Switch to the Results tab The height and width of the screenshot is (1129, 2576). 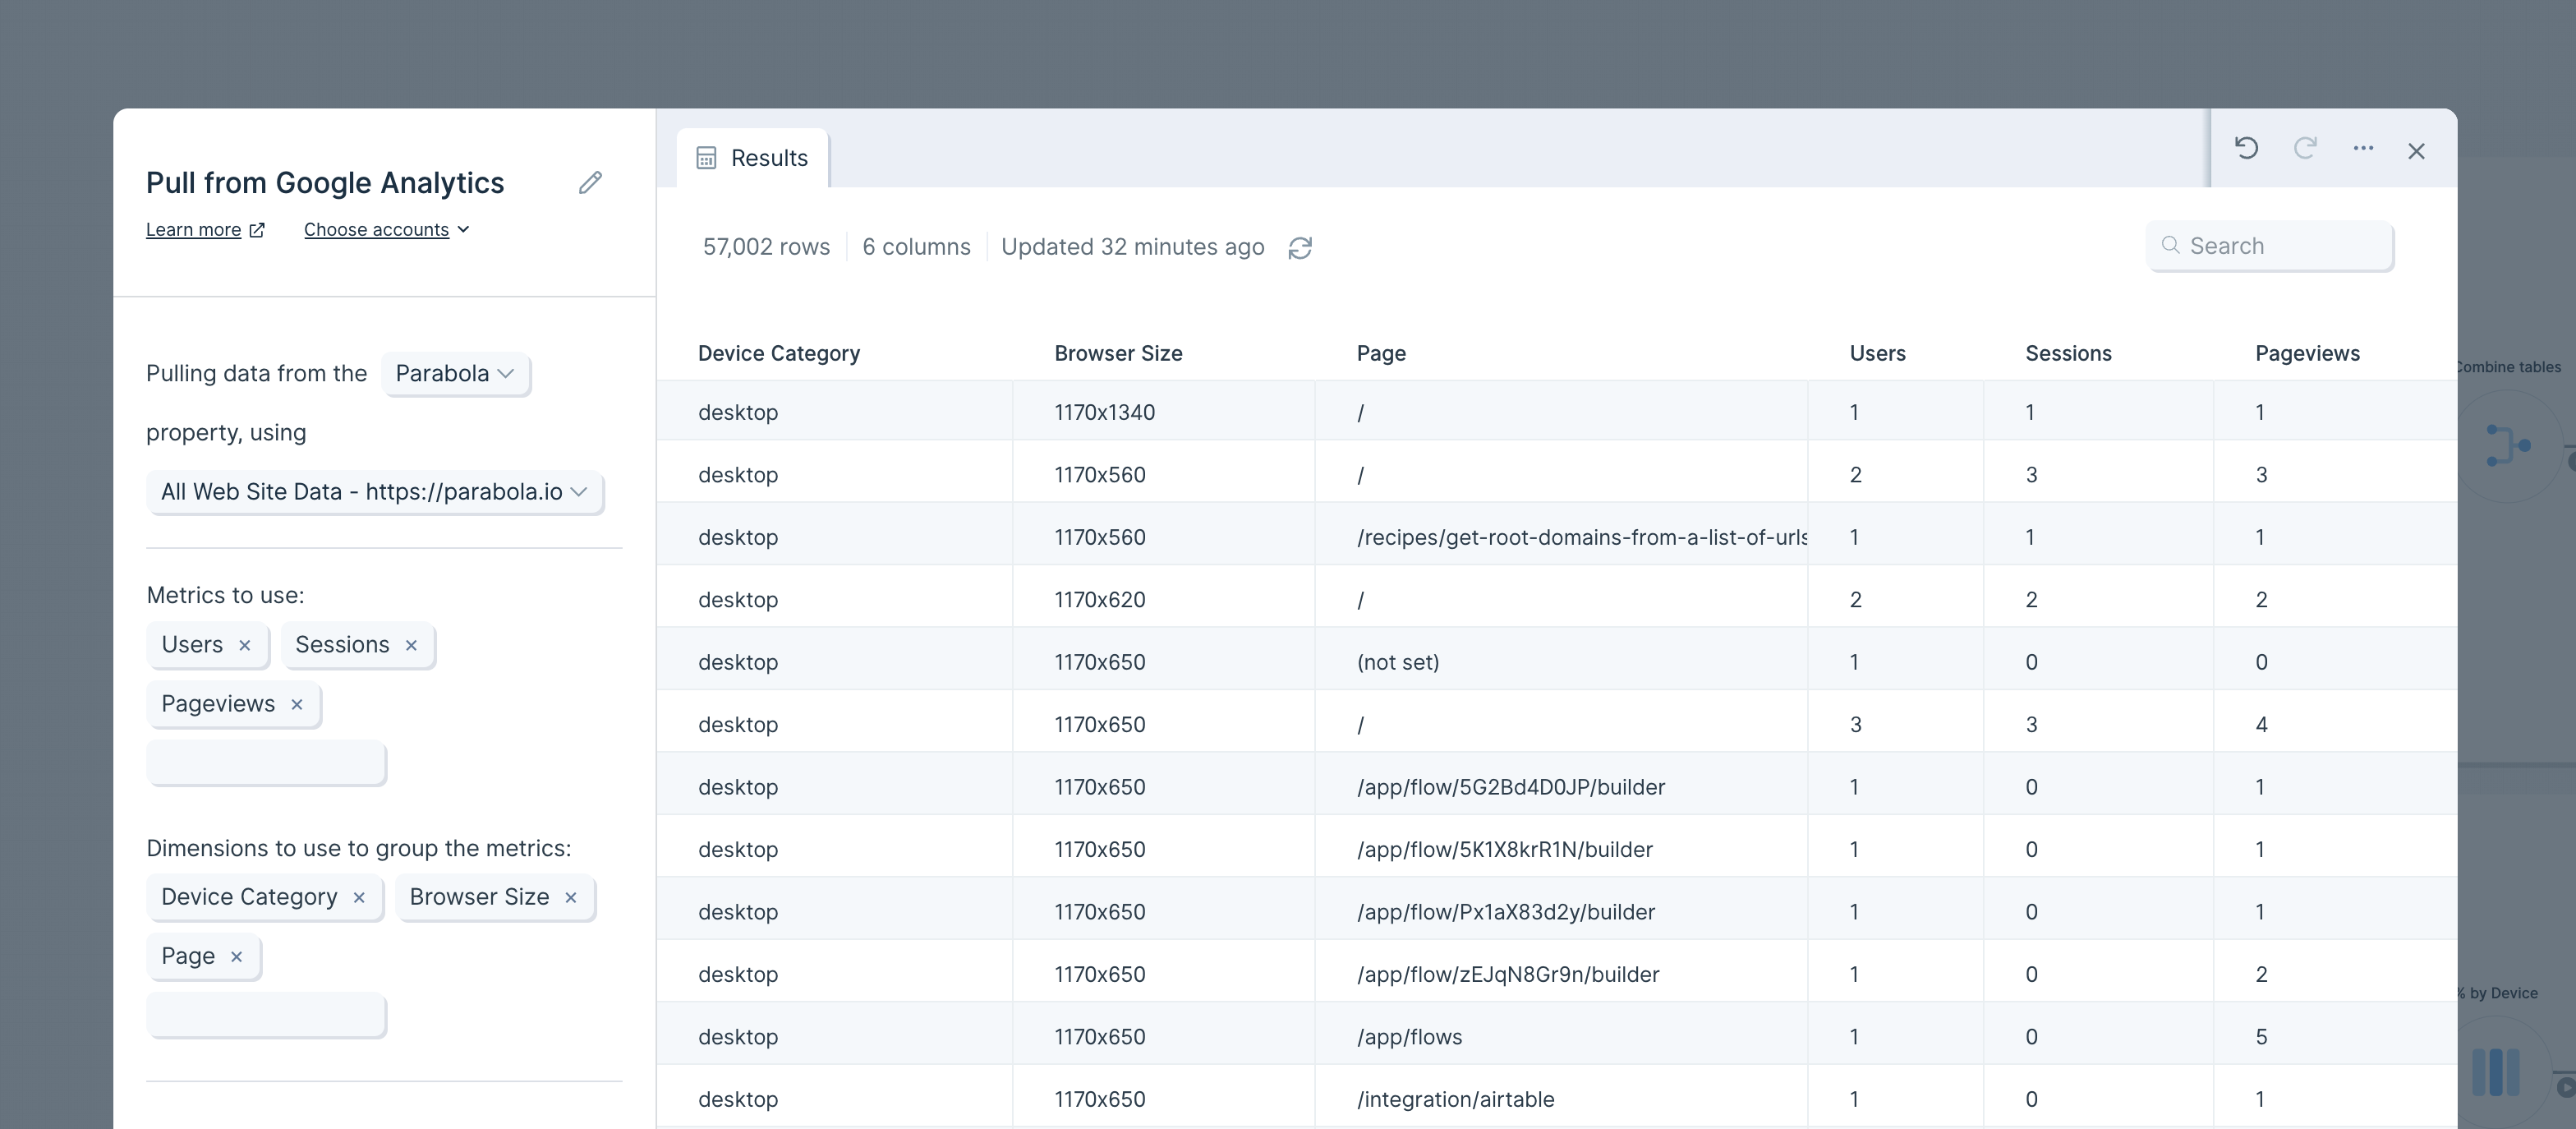click(752, 158)
